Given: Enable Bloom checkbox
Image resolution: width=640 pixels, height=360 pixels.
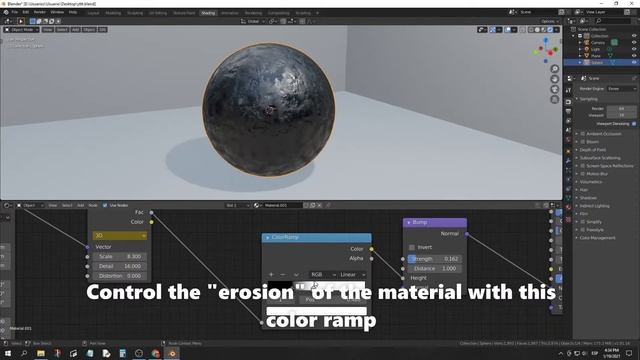Looking at the screenshot, I should point(583,142).
